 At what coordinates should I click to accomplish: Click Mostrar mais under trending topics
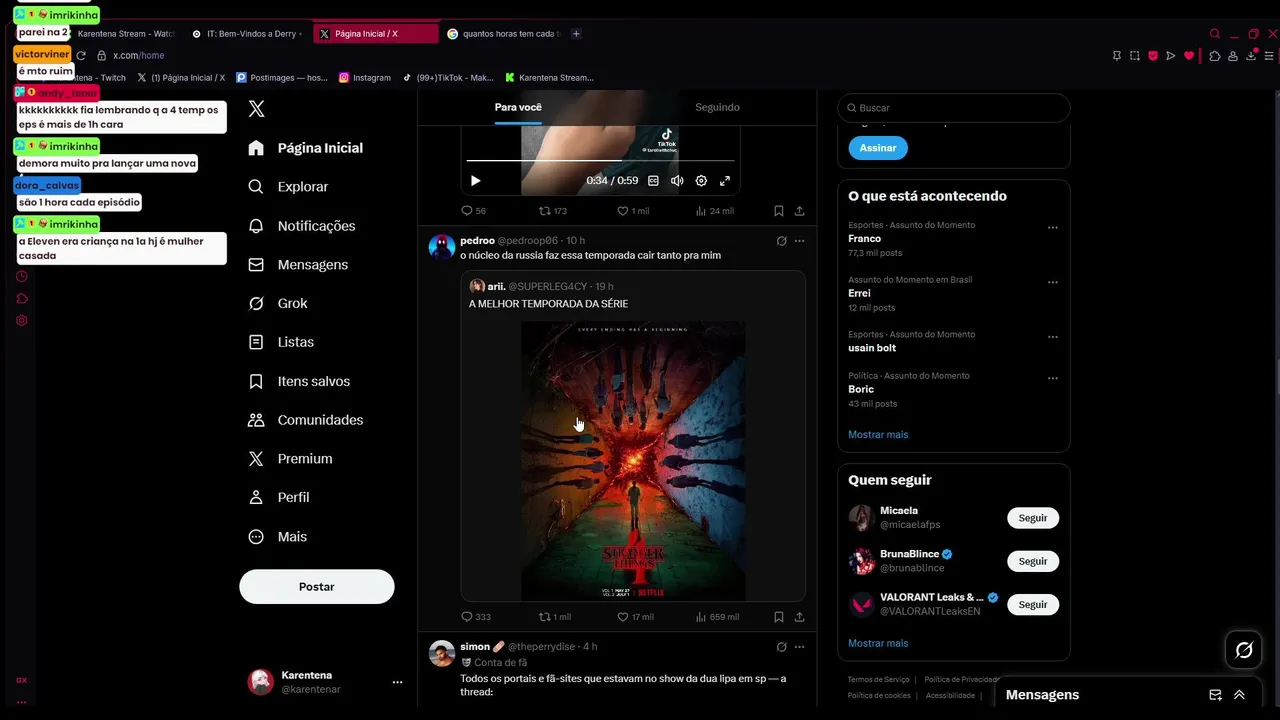point(878,435)
